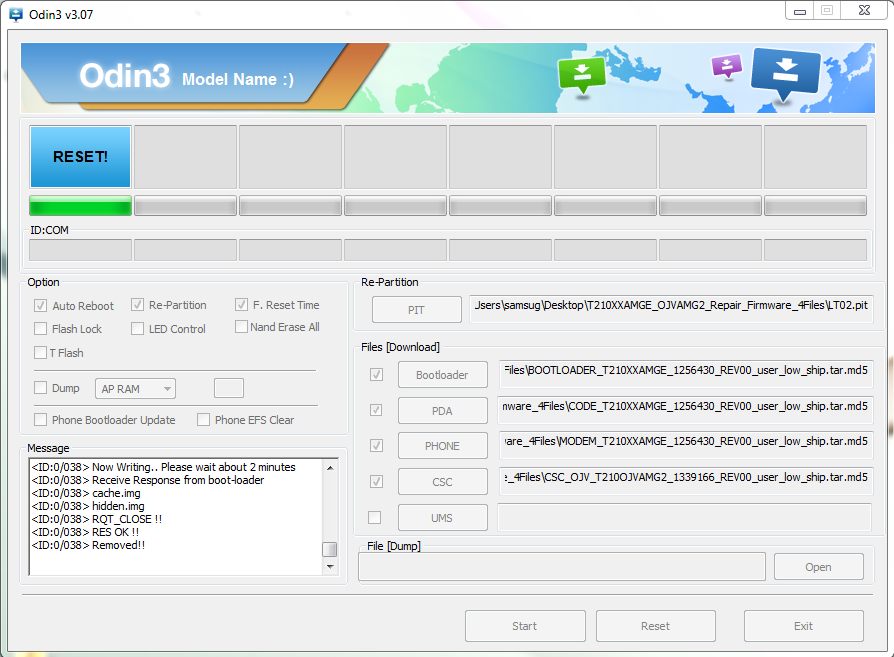Click the 'RQT_CLOSE !!' log line

97,519
